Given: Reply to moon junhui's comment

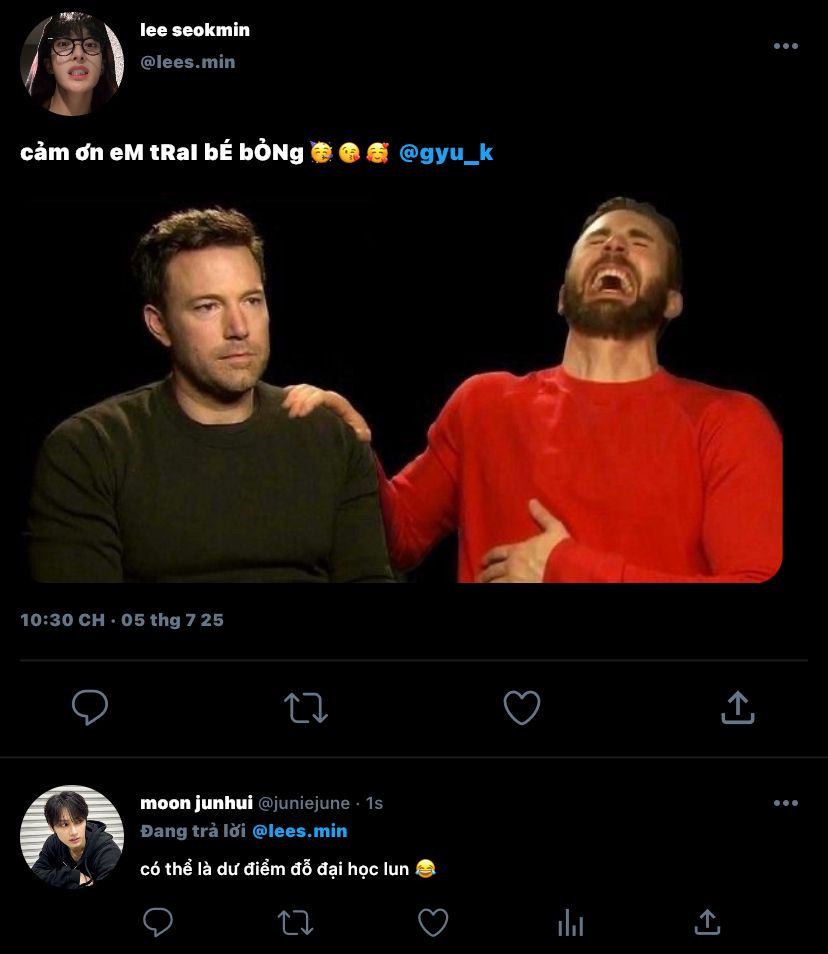Looking at the screenshot, I should click(x=158, y=922).
